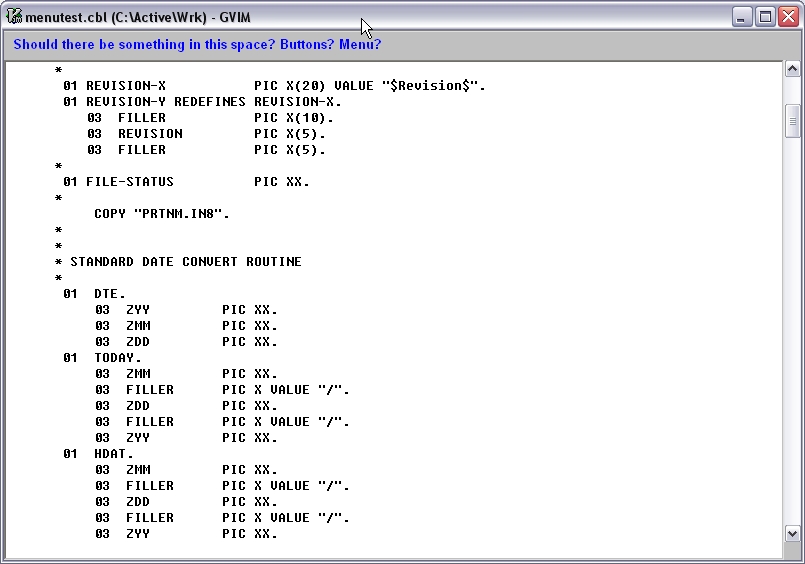Place cursor on REVISION-X in the code
Image resolution: width=805 pixels, height=564 pixels.
click(125, 86)
